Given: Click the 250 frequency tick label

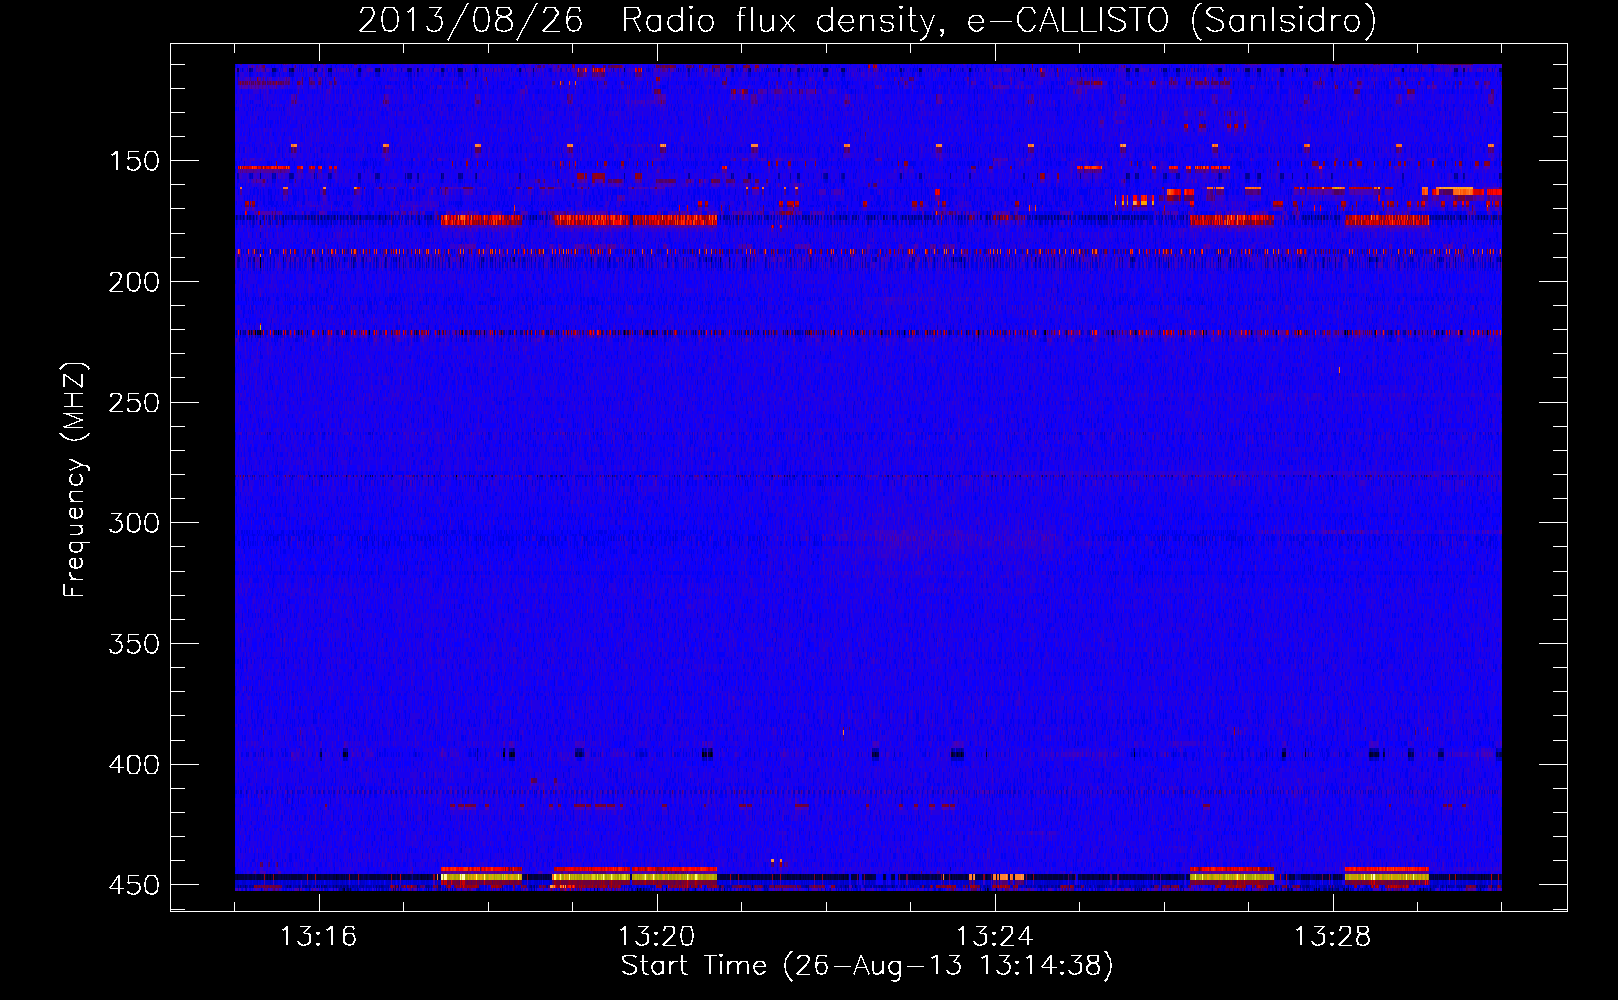Looking at the screenshot, I should tap(134, 403).
